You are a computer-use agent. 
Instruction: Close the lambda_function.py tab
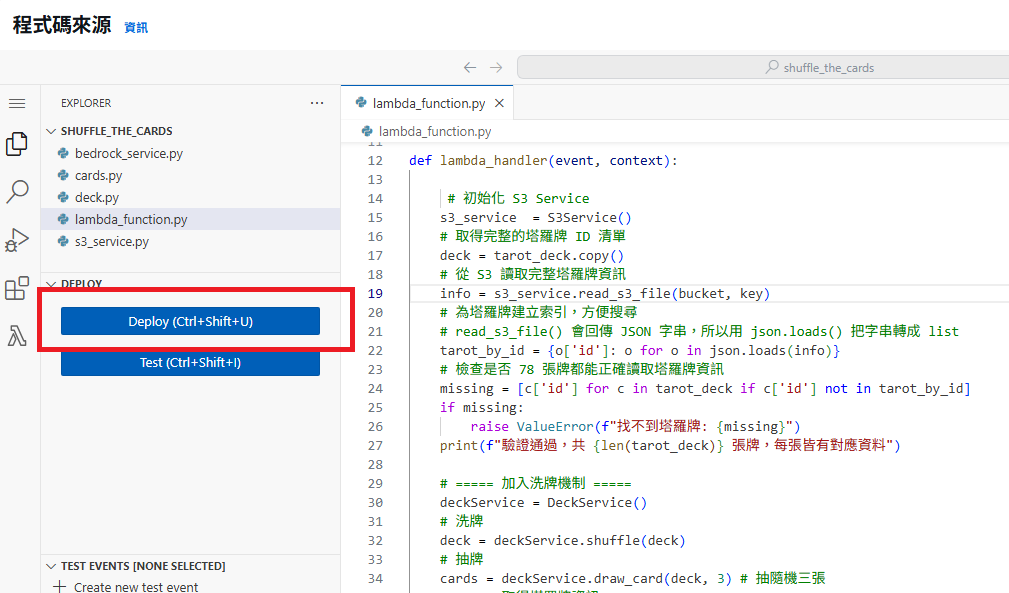pyautogui.click(x=499, y=103)
